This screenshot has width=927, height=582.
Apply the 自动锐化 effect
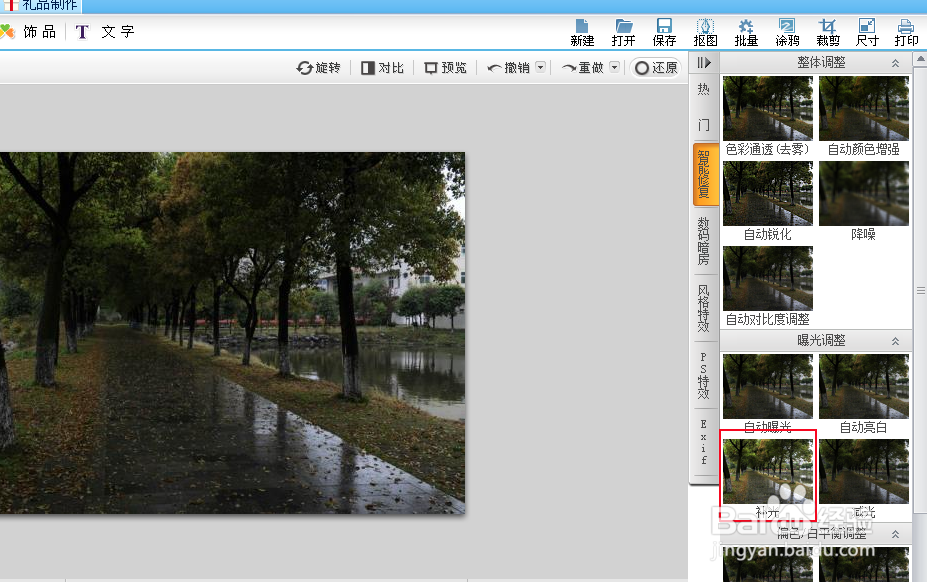click(x=768, y=201)
